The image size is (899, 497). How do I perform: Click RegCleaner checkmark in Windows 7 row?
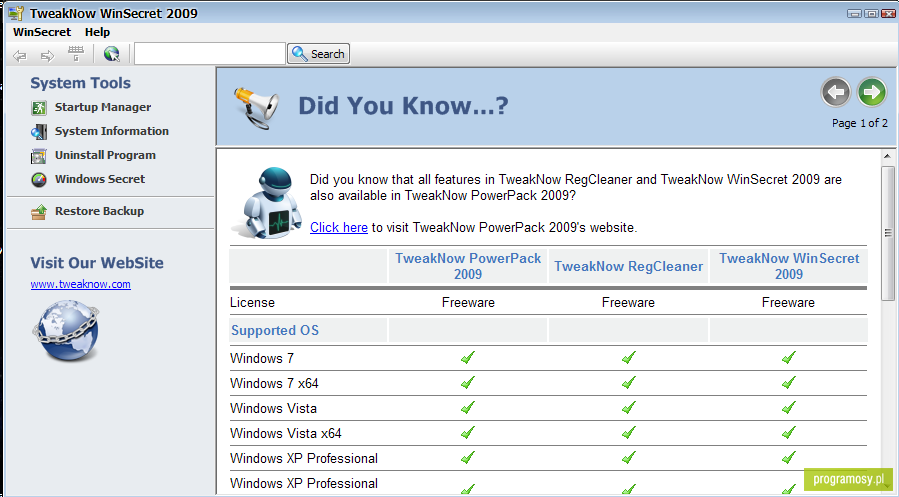pos(629,358)
